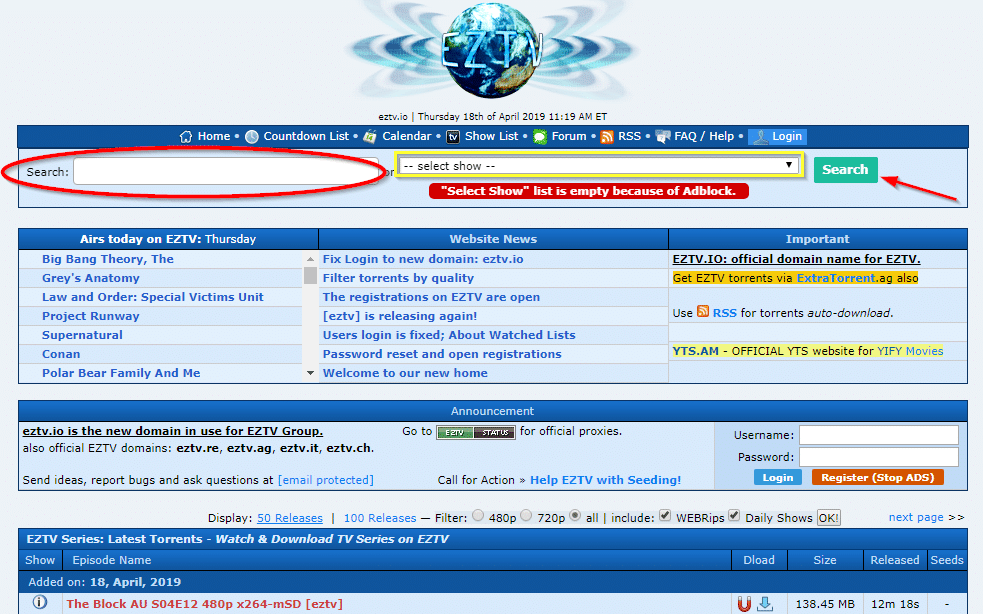The image size is (983, 614).
Task: Open 'Law and Order: Special Victims Unit' link
Action: 153,297
